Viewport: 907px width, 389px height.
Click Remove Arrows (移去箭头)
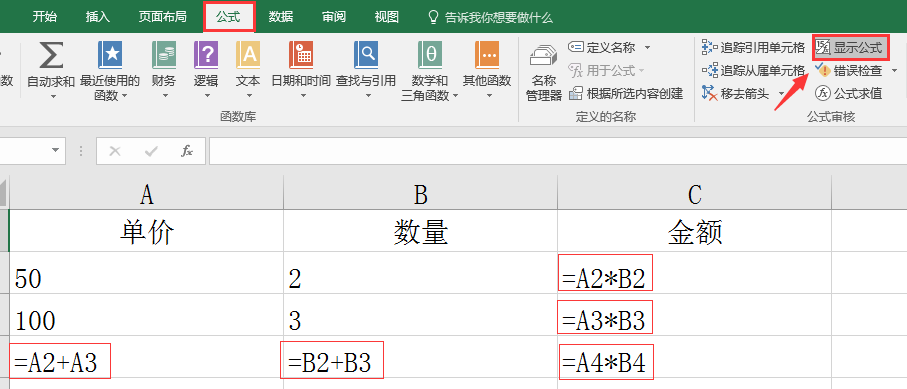[x=735, y=93]
